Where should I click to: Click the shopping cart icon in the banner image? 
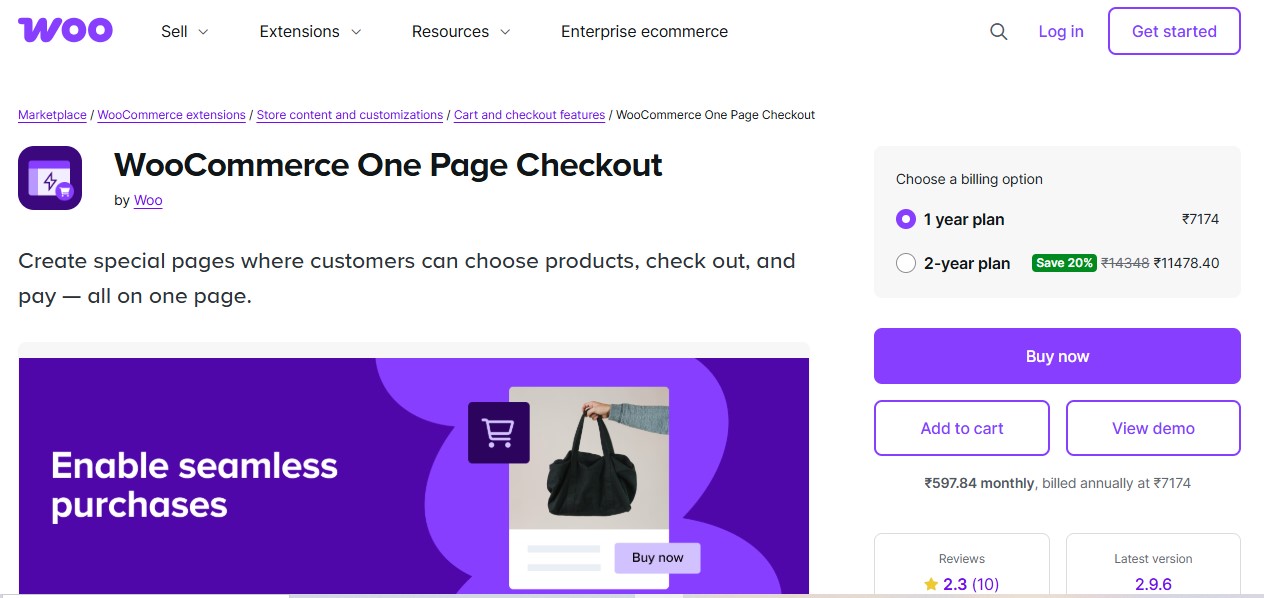498,432
